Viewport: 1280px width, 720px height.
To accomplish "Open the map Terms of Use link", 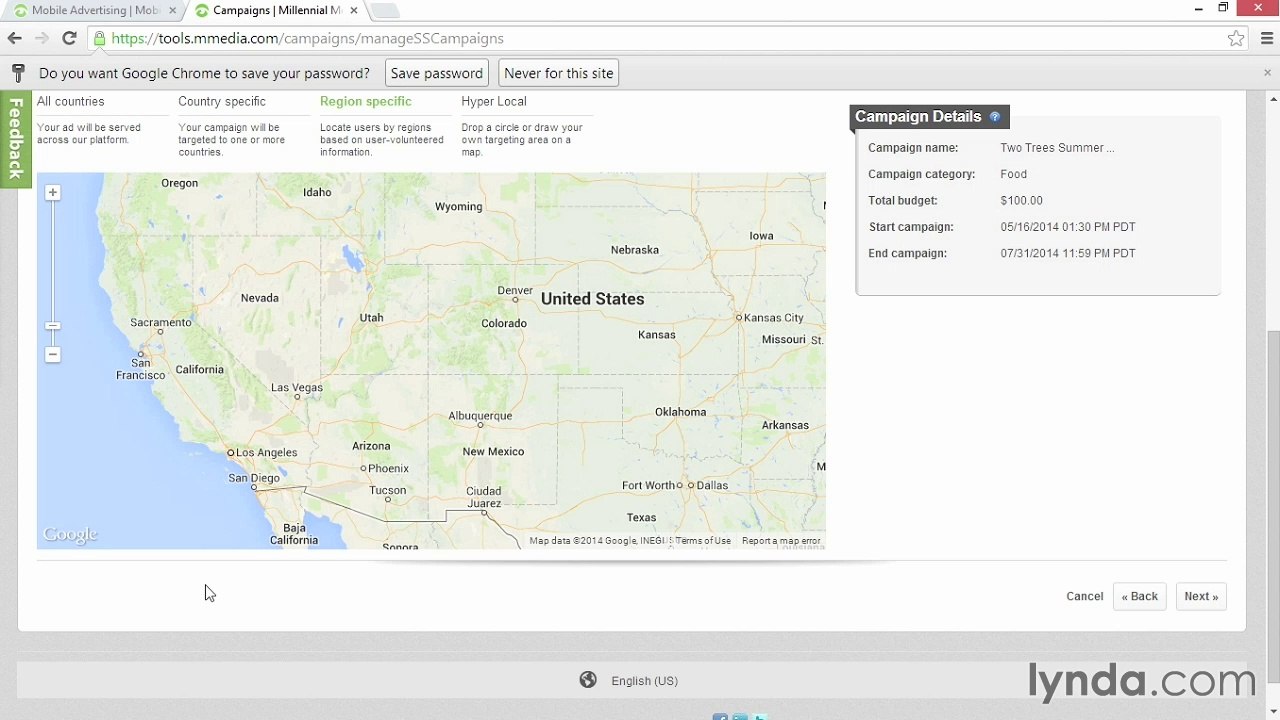I will (703, 541).
